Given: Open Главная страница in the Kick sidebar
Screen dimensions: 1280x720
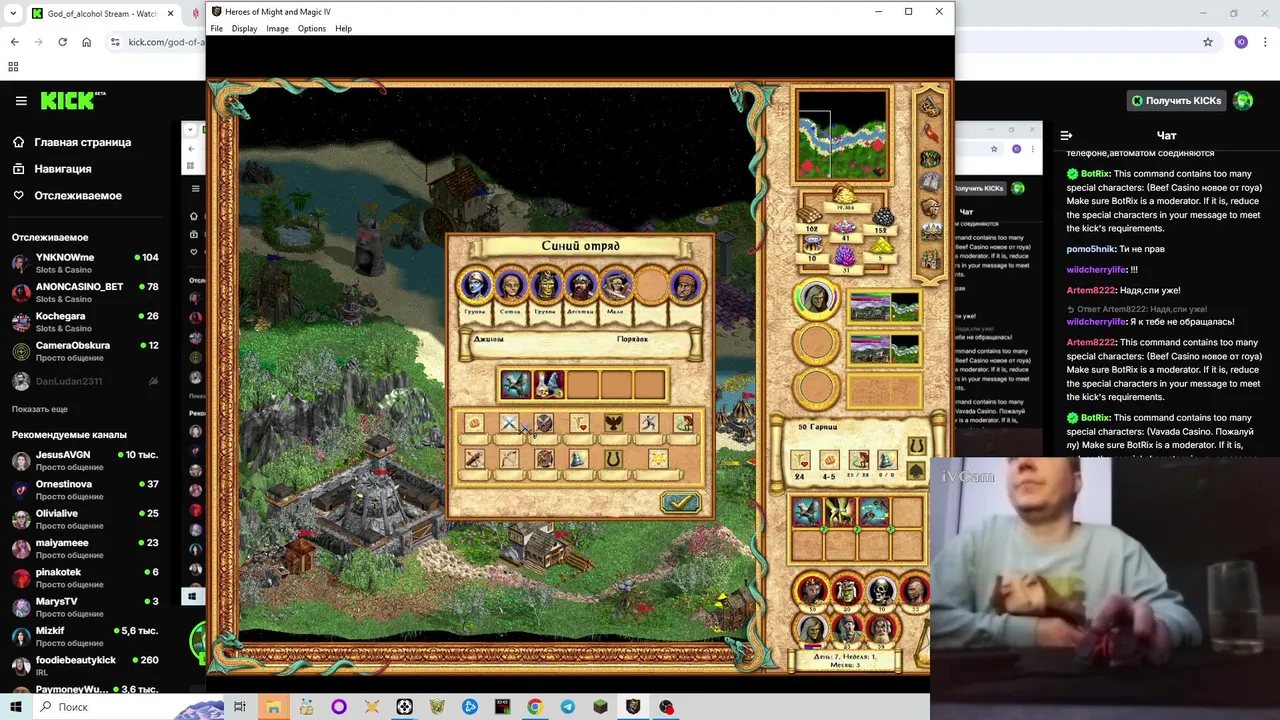Looking at the screenshot, I should tap(82, 142).
